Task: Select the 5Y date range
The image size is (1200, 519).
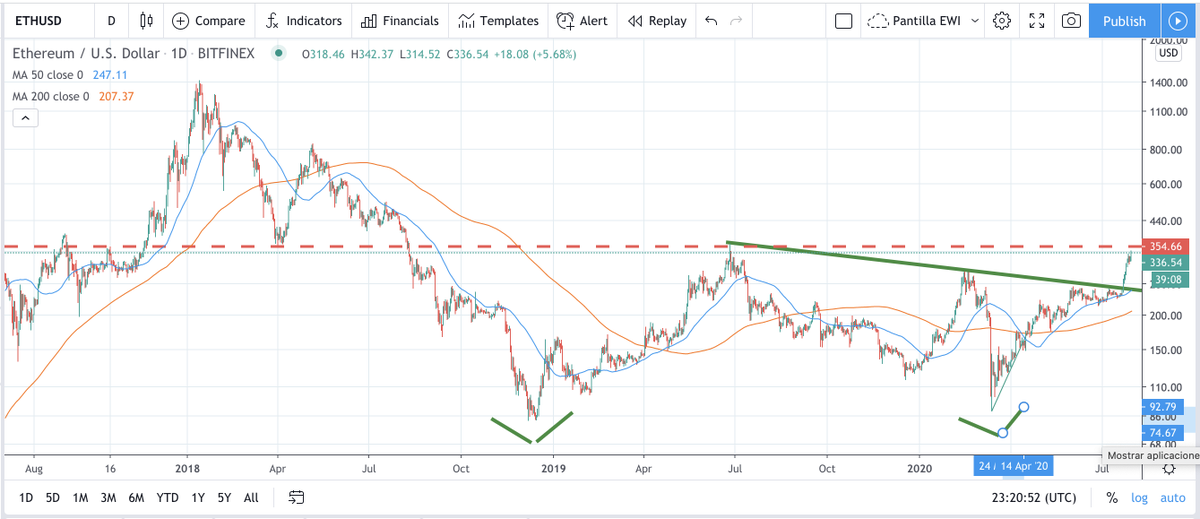Action: coord(224,497)
